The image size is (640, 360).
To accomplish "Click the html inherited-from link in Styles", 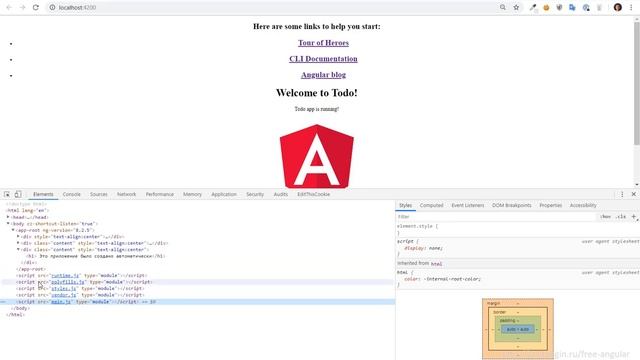I will click(436, 264).
